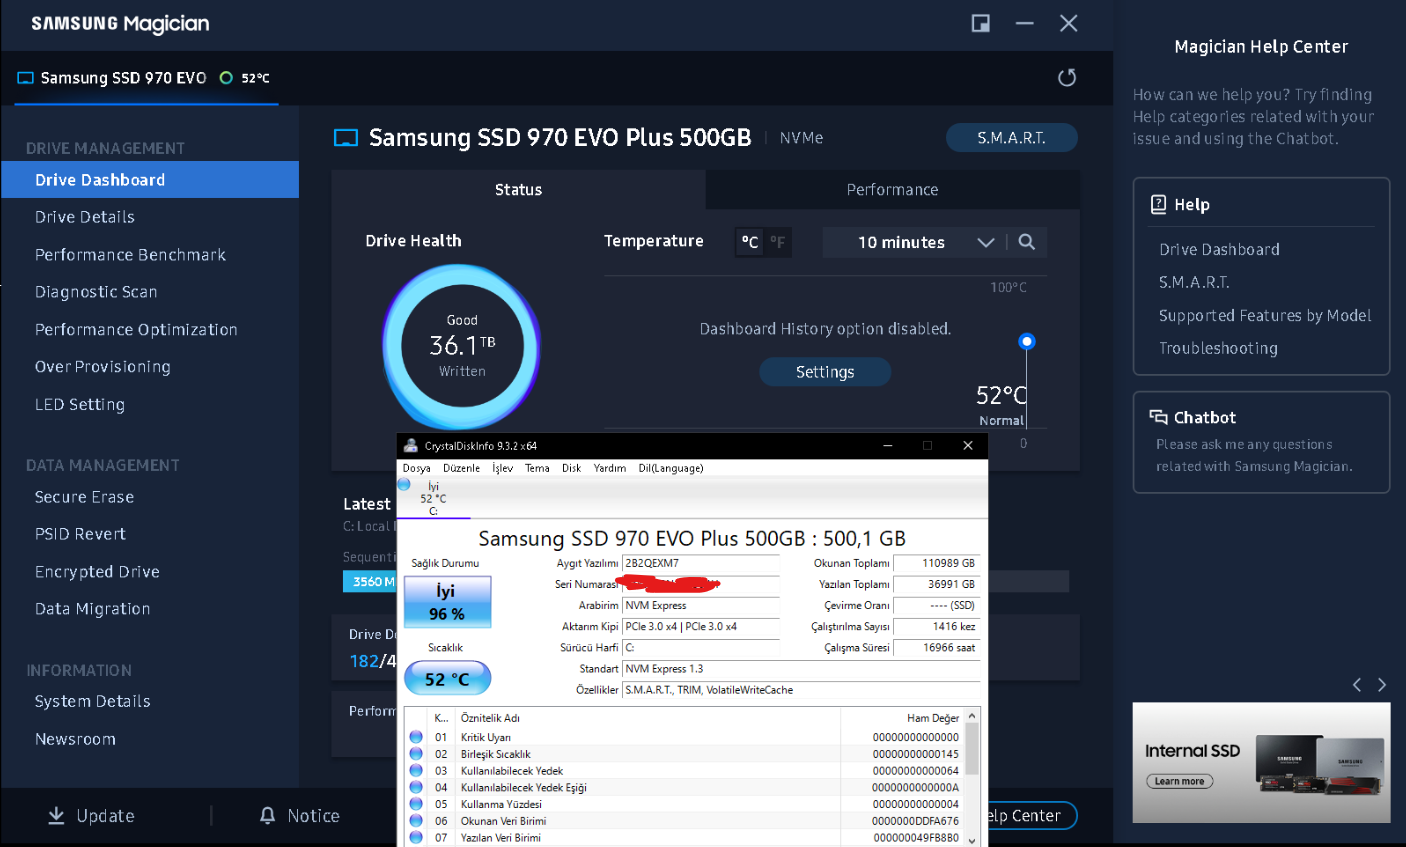Open Troubleshooting help topic
This screenshot has height=847, width=1406.
pyautogui.click(x=1218, y=348)
